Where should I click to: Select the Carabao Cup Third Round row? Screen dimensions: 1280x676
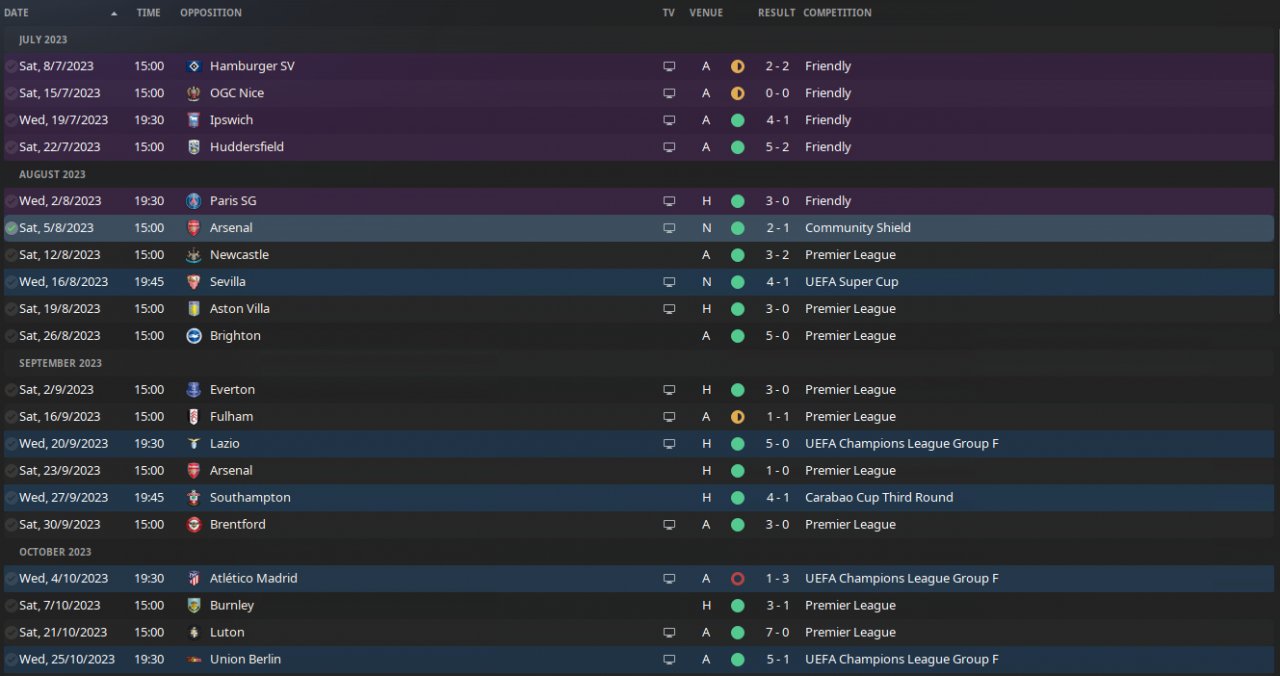point(640,498)
